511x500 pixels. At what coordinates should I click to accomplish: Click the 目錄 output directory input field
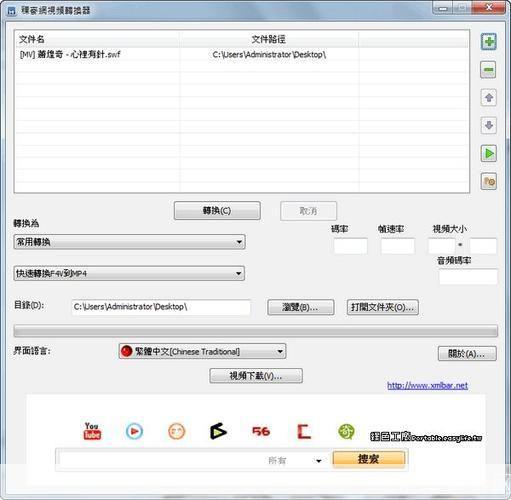(161, 307)
